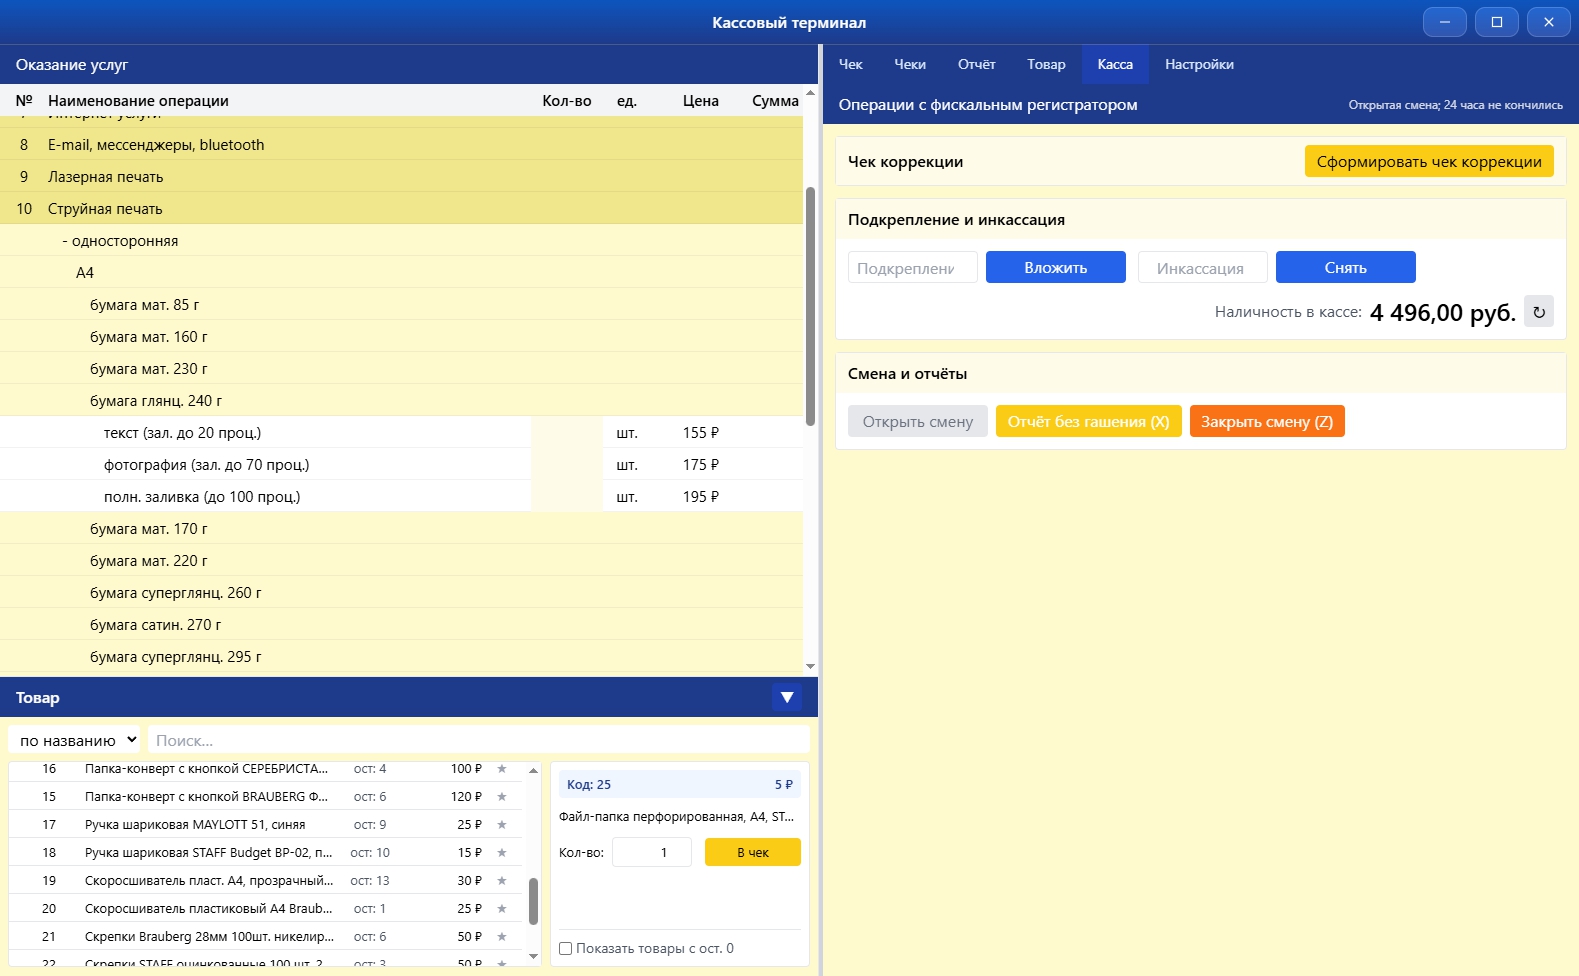Click 'Закрыть смену (Z)' button
This screenshot has height=976, width=1579.
click(x=1267, y=421)
